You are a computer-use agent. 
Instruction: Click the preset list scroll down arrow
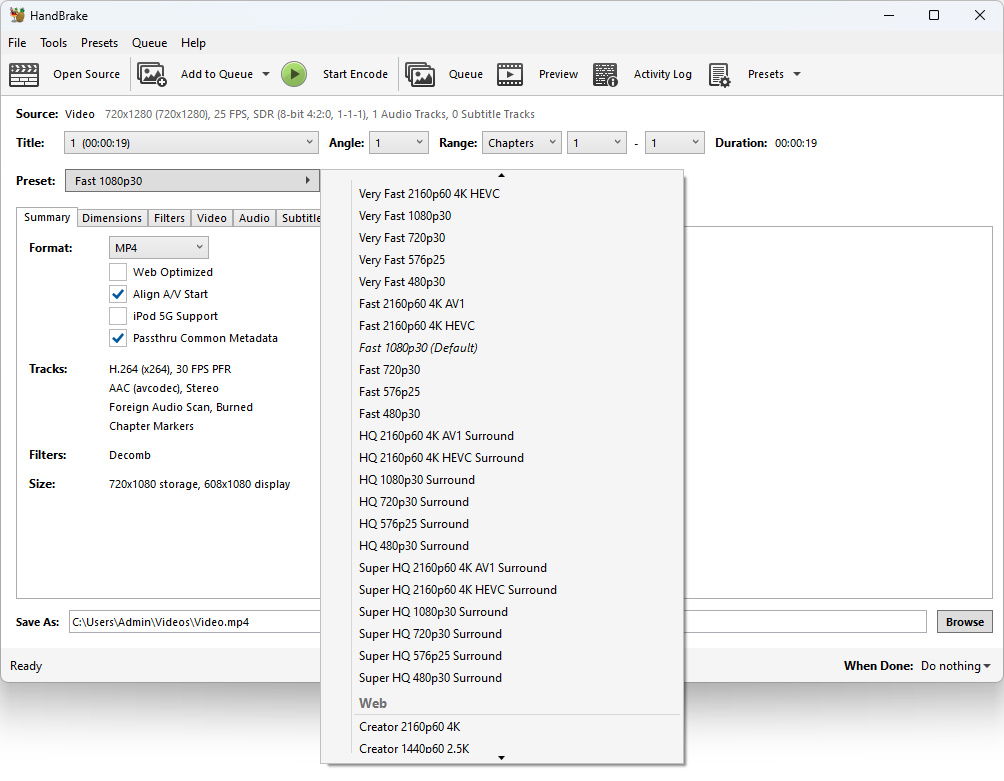coord(501,757)
